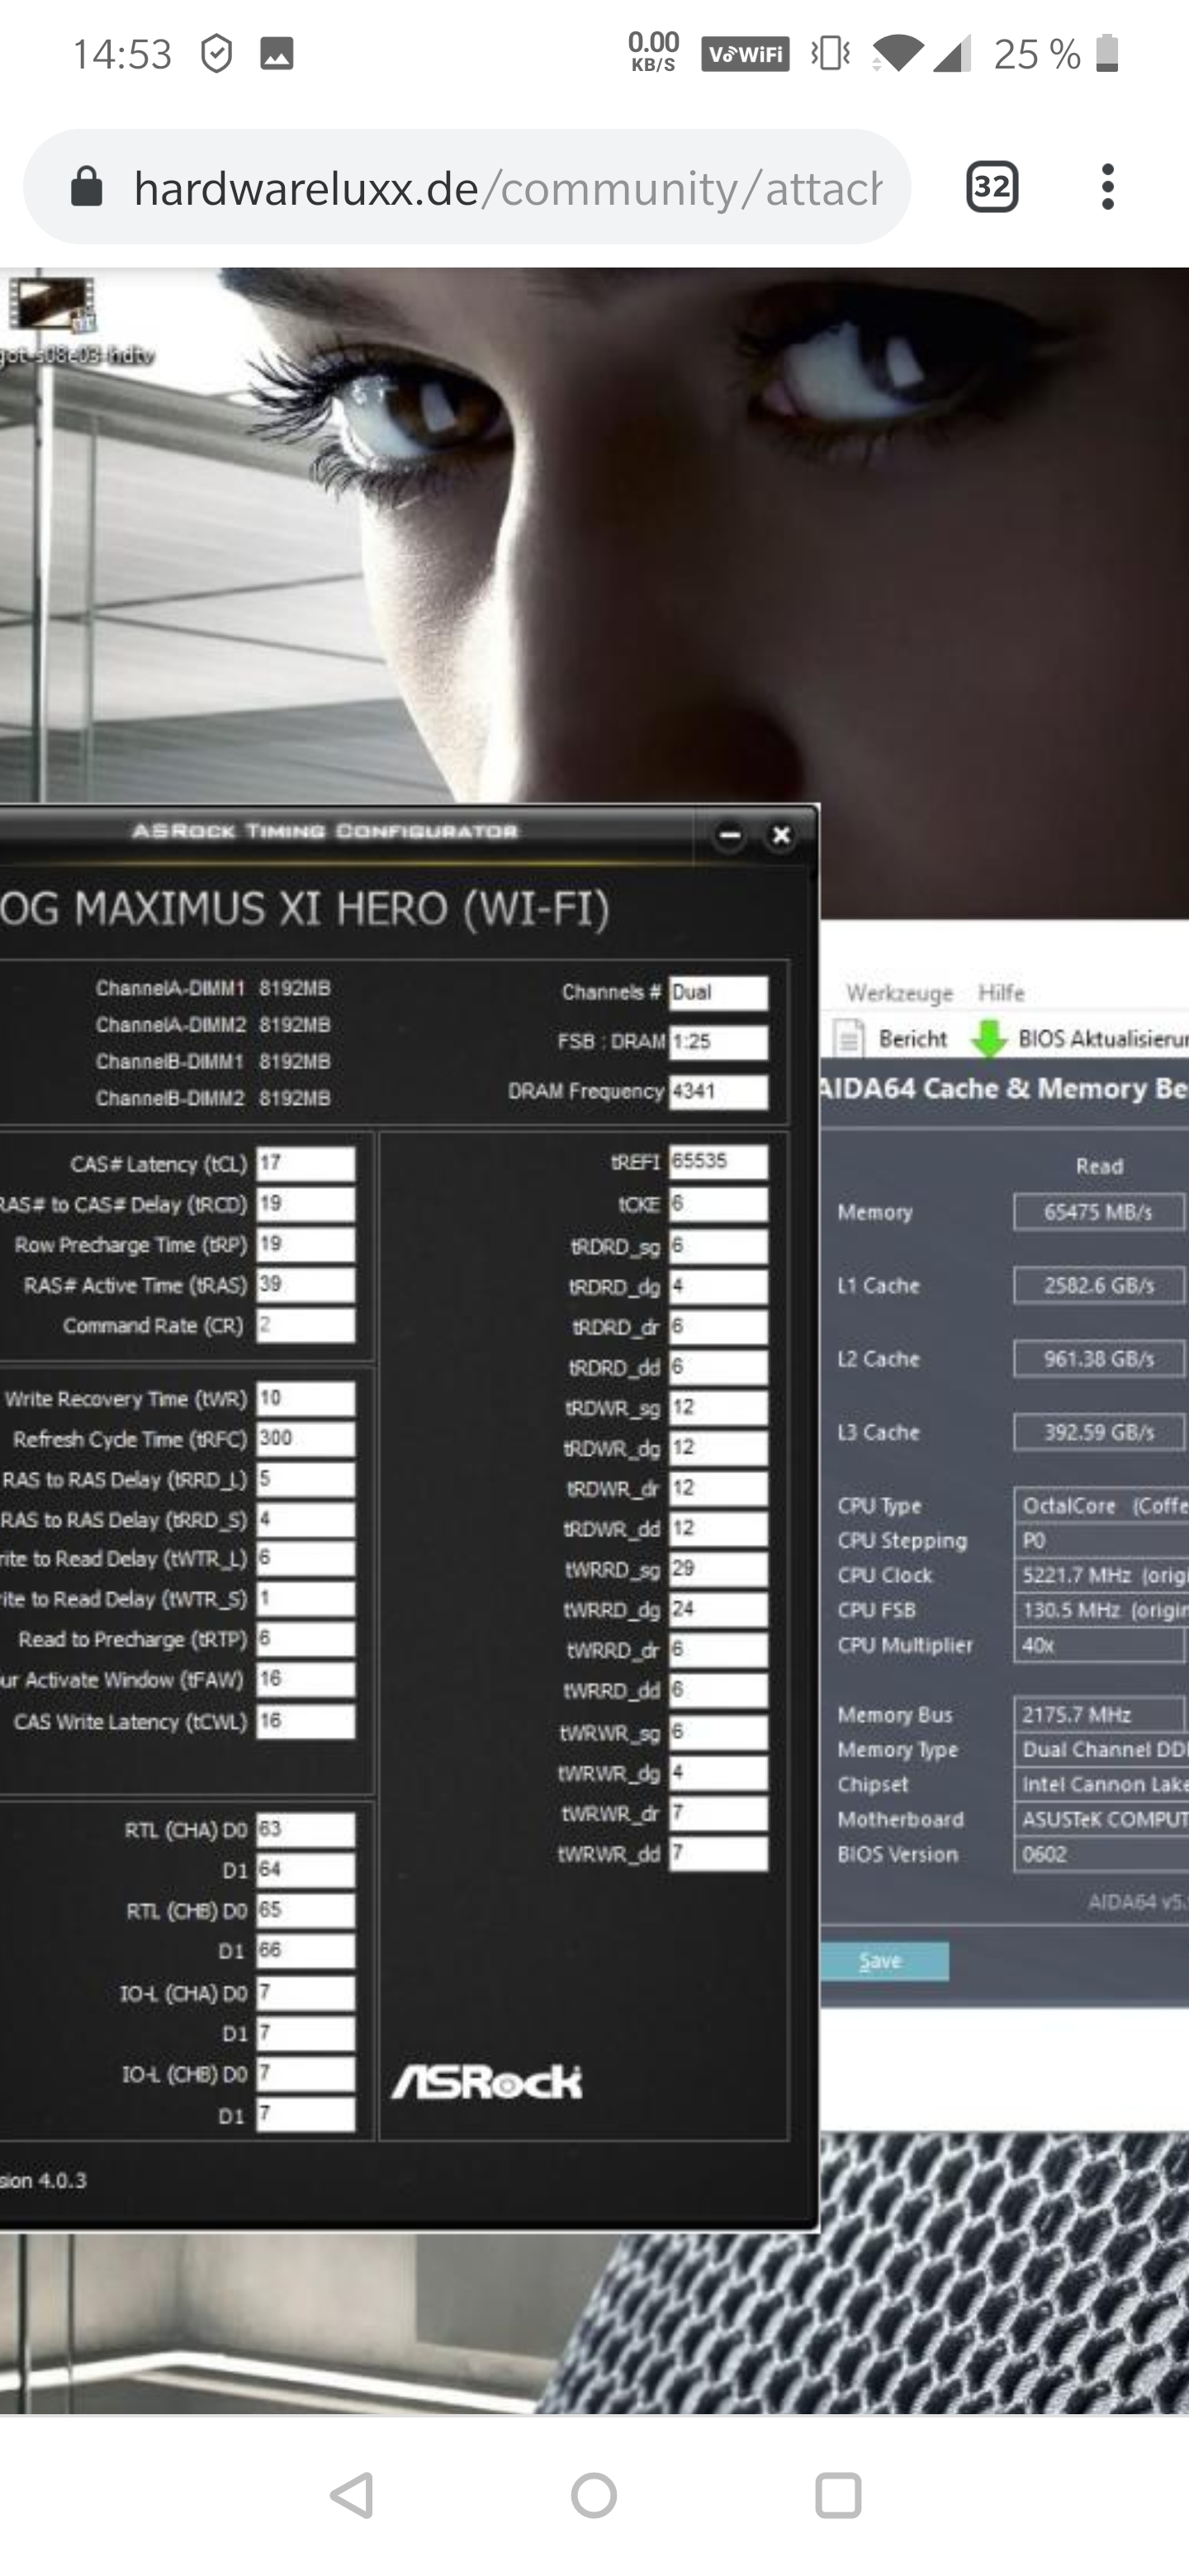
Task: Click the tCKE value field
Action: [x=718, y=1204]
